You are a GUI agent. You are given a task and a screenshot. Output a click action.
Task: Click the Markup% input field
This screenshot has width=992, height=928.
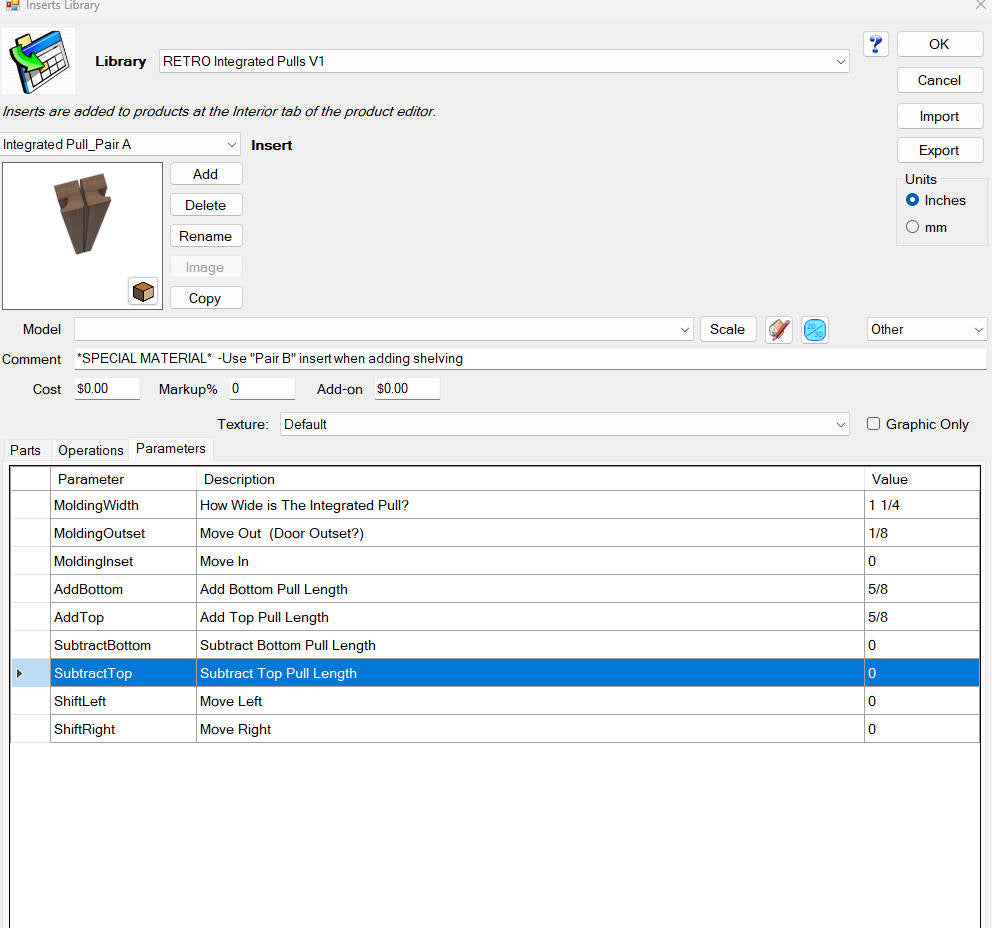pyautogui.click(x=262, y=388)
